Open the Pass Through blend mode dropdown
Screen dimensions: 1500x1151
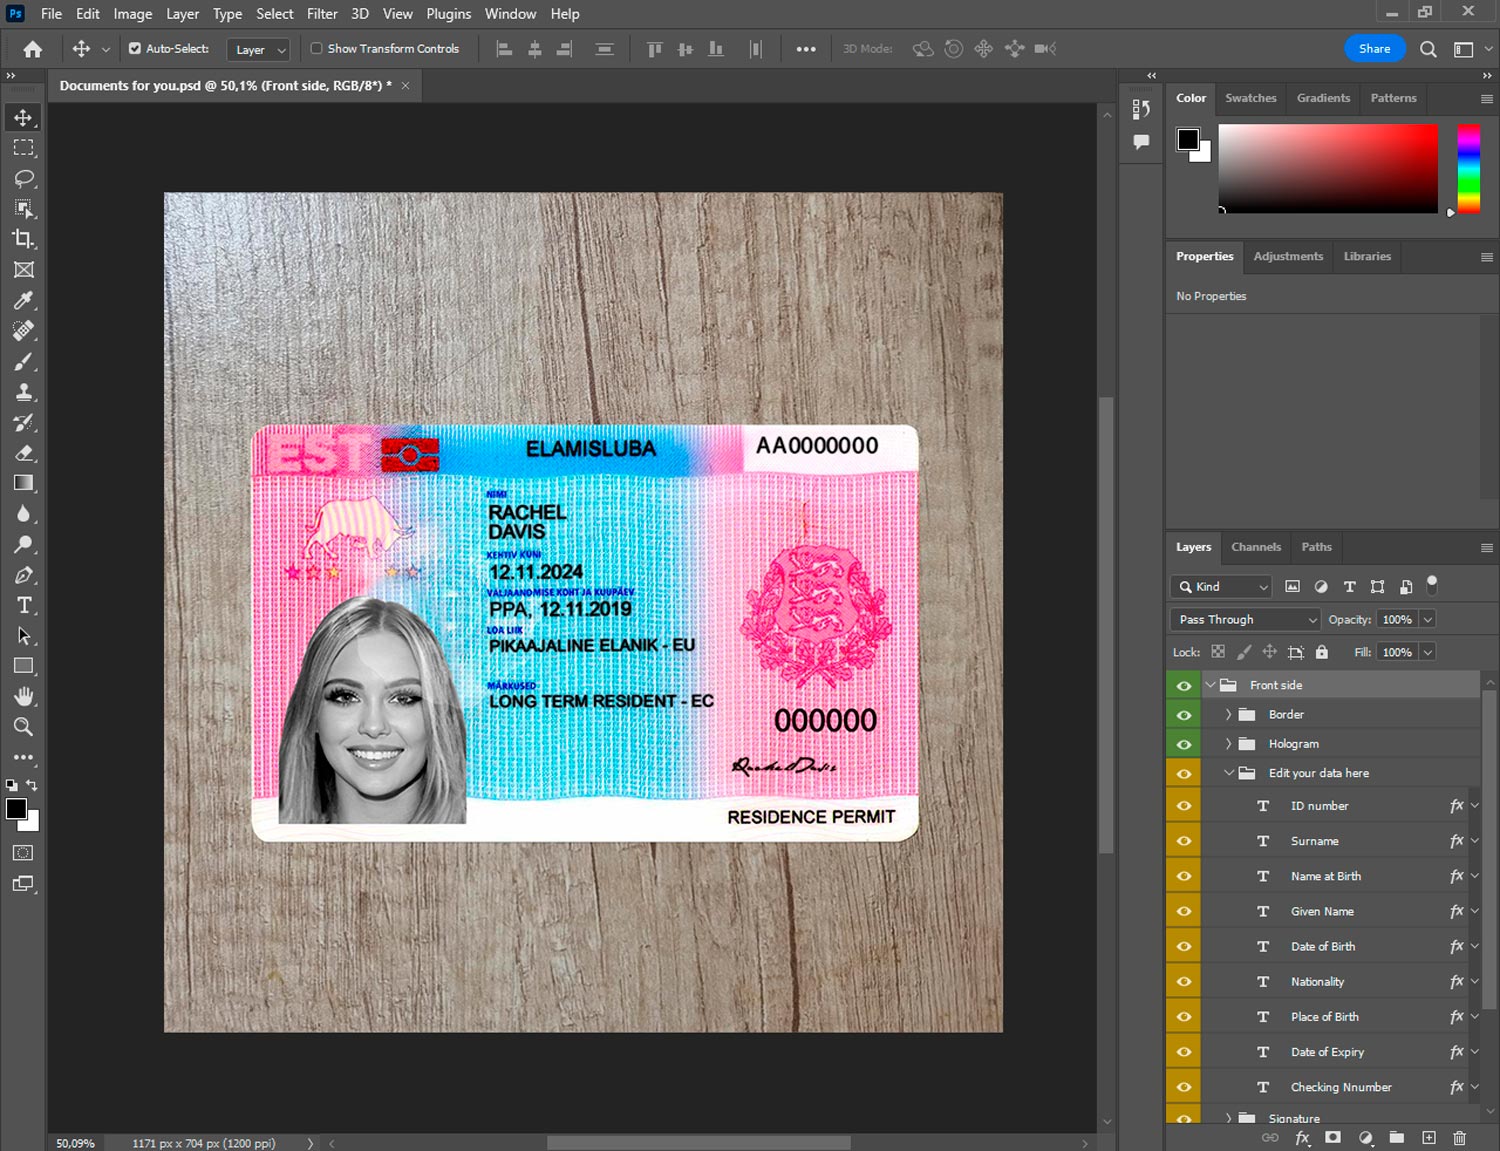[x=1245, y=620]
